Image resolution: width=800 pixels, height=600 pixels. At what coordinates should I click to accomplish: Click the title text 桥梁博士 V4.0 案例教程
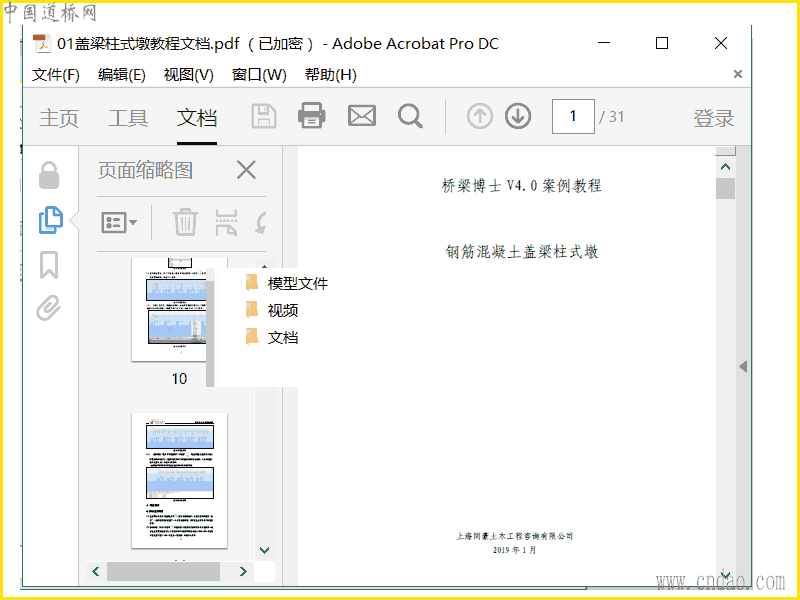[521, 185]
